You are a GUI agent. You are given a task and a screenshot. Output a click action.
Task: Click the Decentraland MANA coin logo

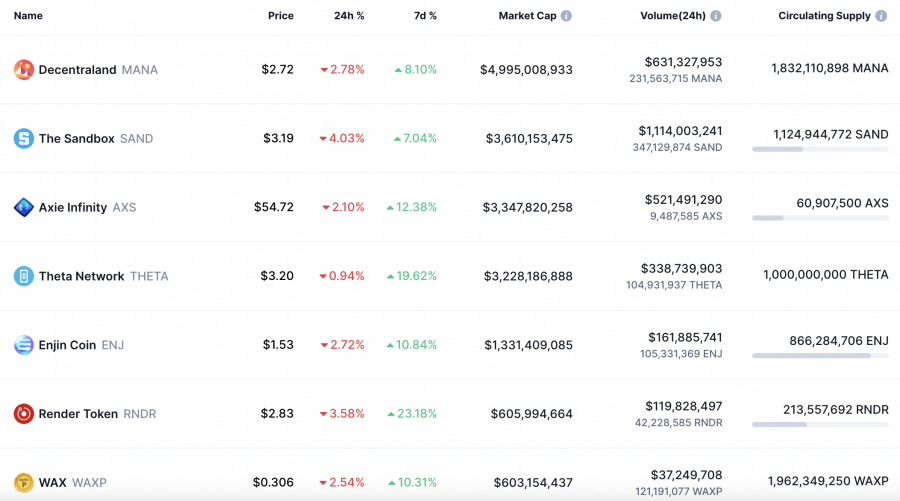point(23,70)
